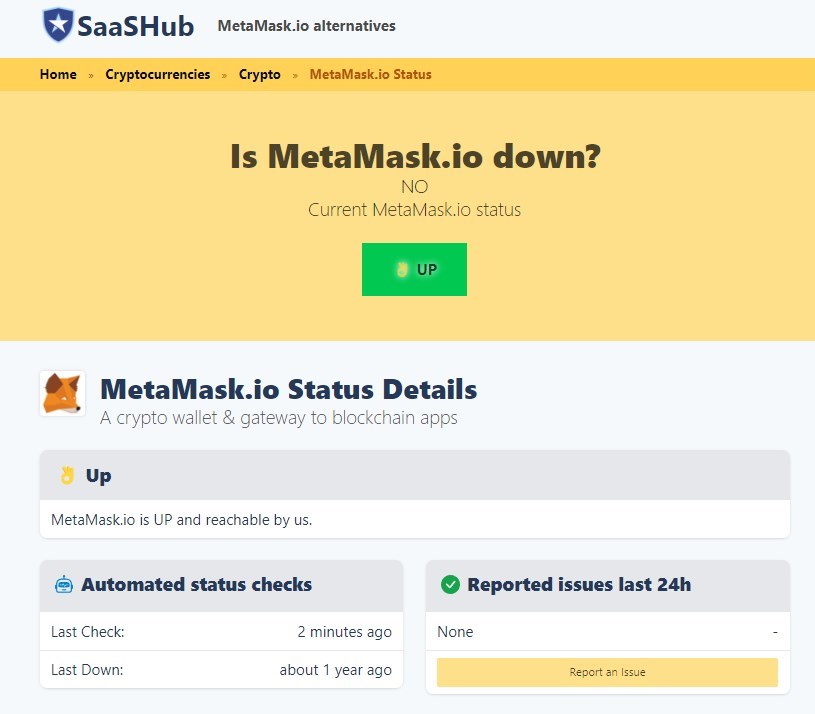Click the SaaSHub shield logo icon
Screen dimensions: 815x714
click(58, 24)
